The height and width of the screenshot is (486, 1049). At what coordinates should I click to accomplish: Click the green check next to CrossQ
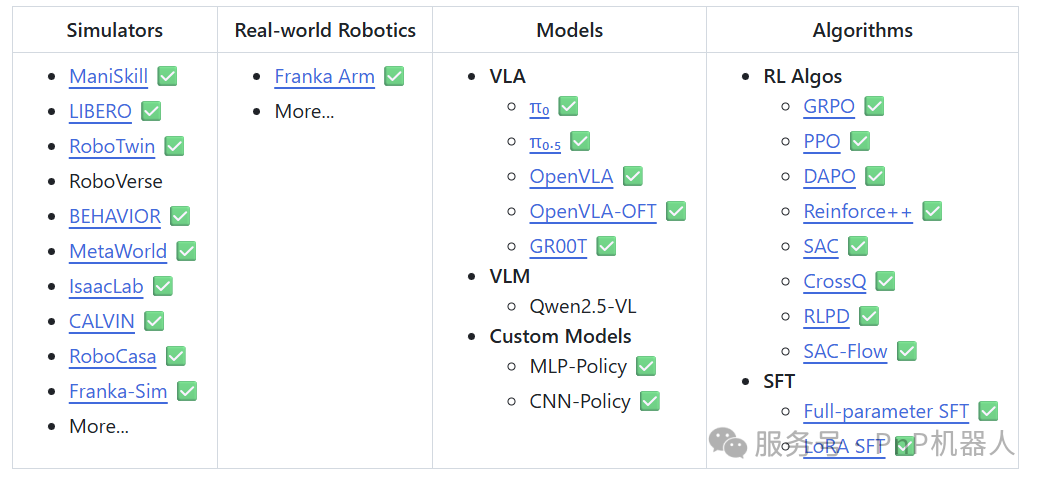coord(885,281)
